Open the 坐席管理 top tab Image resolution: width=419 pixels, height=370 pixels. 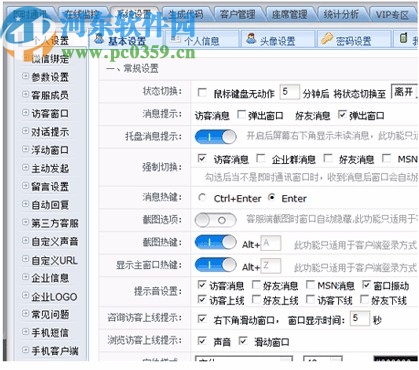(x=290, y=14)
